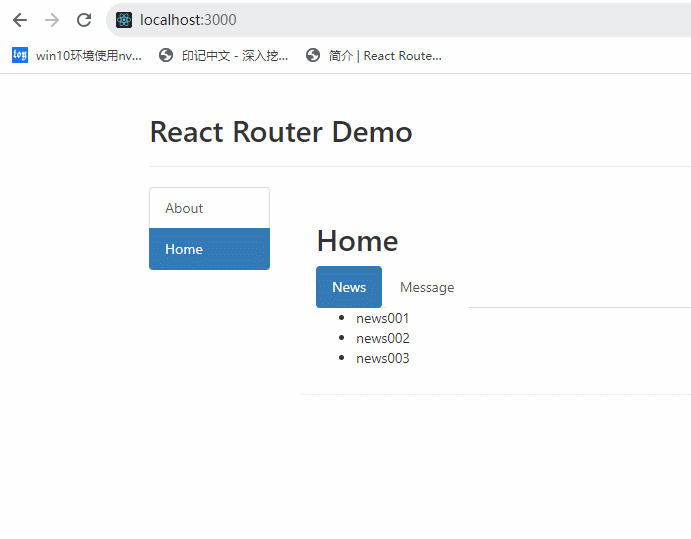The width and height of the screenshot is (691, 539).
Task: Click the React Router Demo heading
Action: (x=281, y=132)
